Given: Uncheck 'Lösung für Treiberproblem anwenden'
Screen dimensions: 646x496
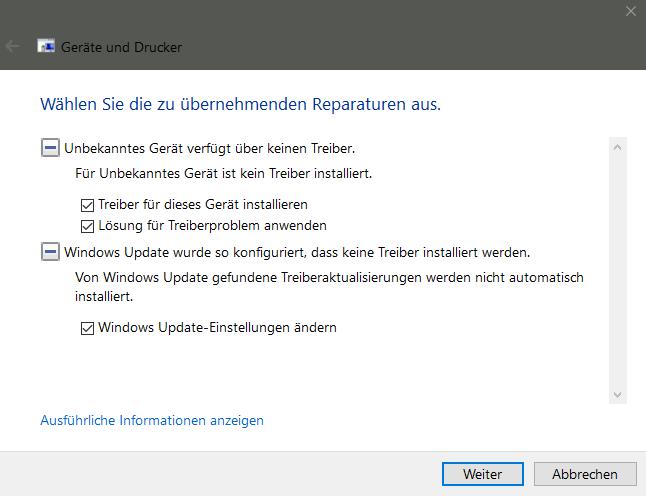Looking at the screenshot, I should 87,226.
